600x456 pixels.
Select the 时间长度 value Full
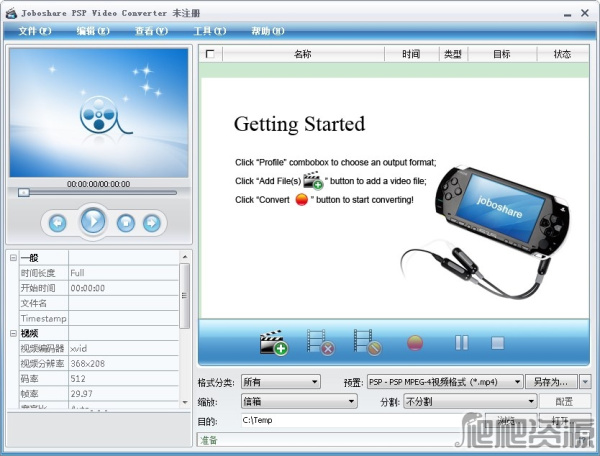pyautogui.click(x=124, y=273)
